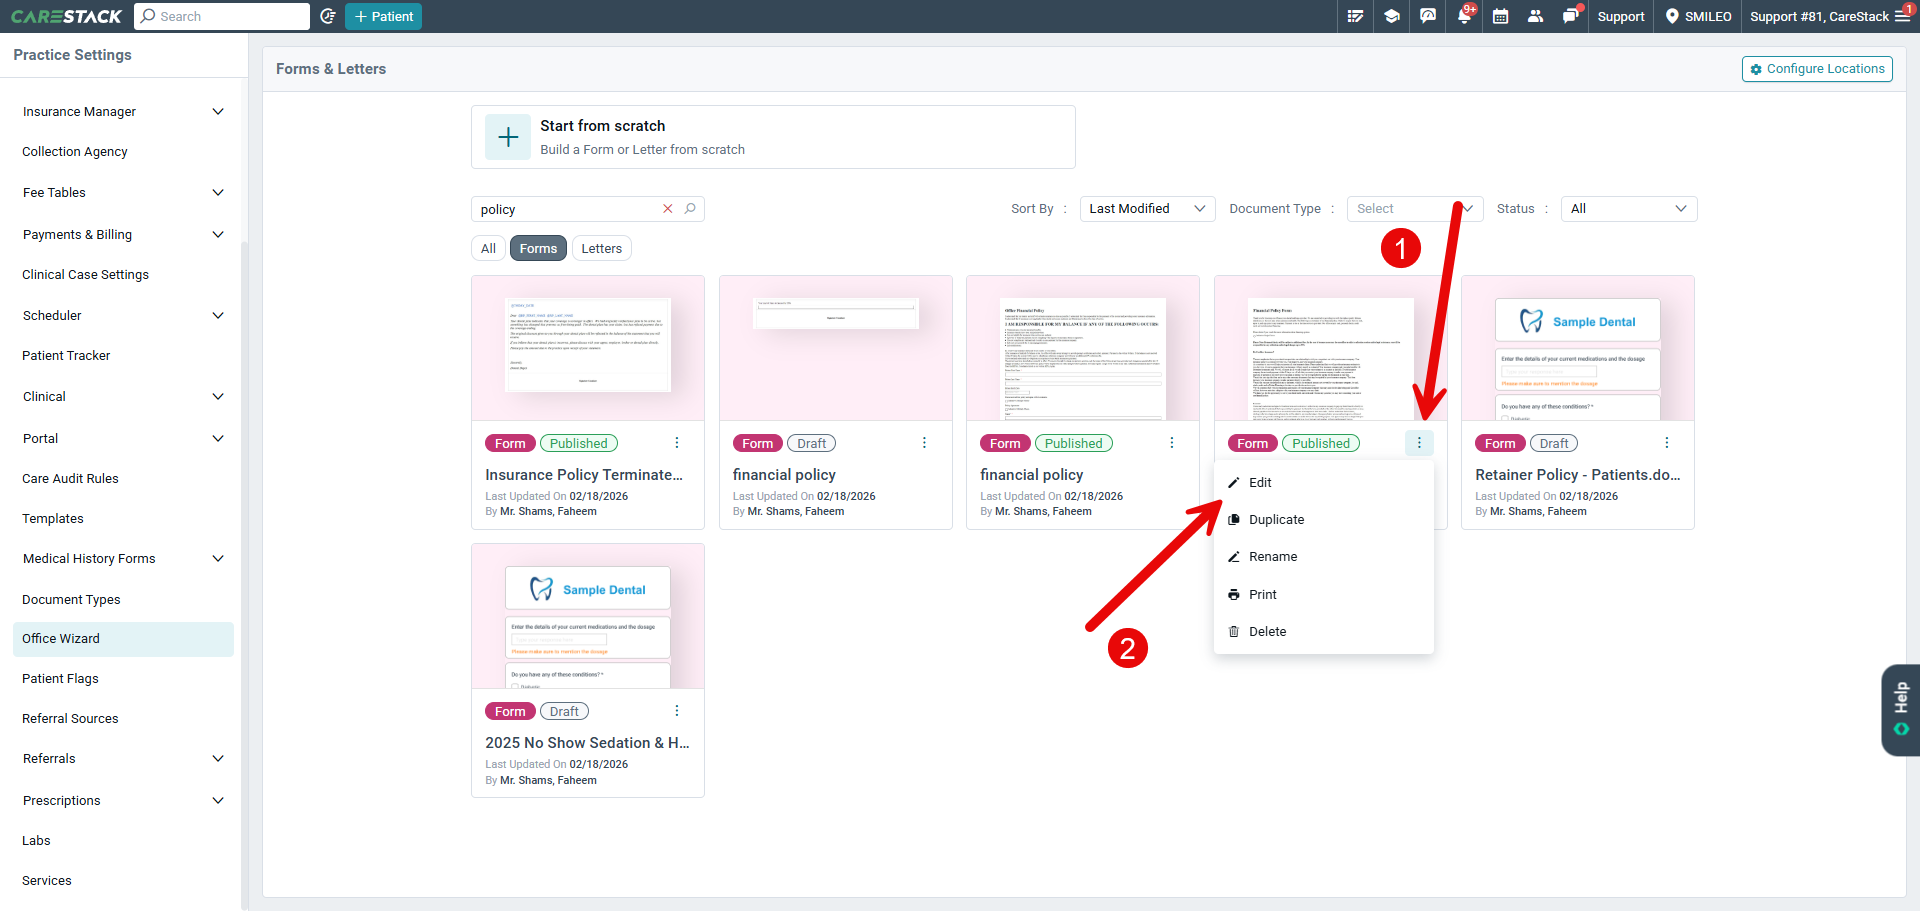Viewport: 1920px width, 911px height.
Task: Open the Status All dropdown
Action: (1628, 209)
